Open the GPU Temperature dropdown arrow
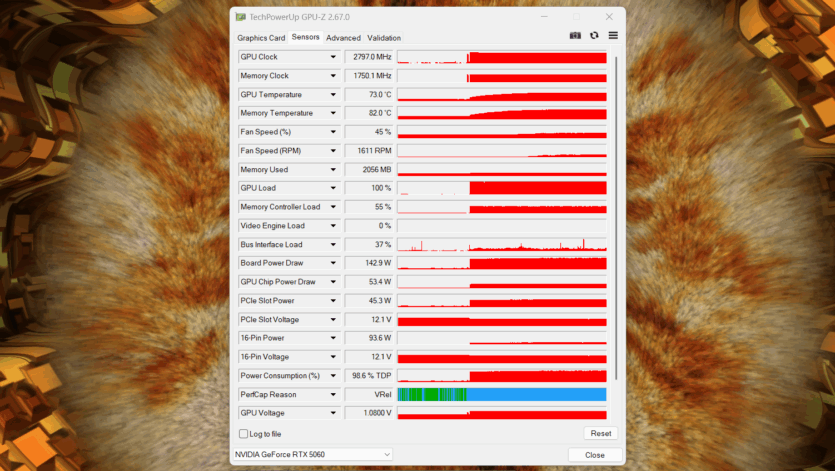835x471 pixels. pos(333,95)
